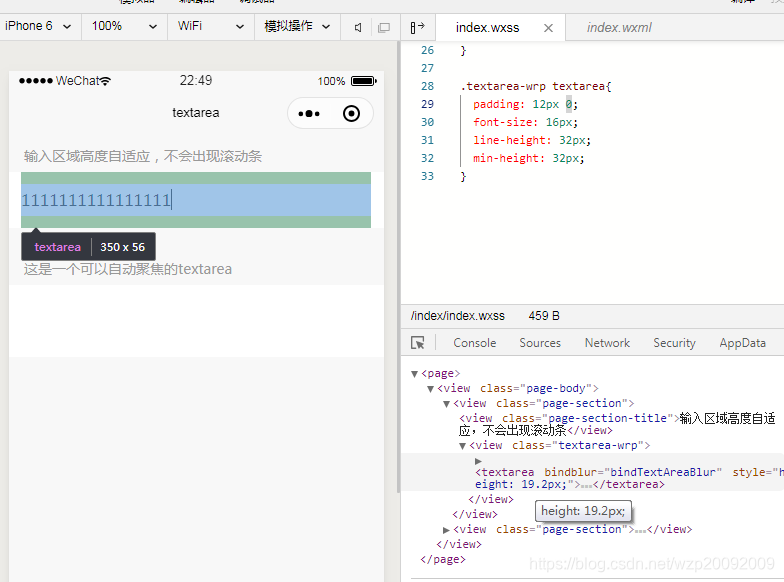Open the WiFi network type dropdown

tap(210, 26)
